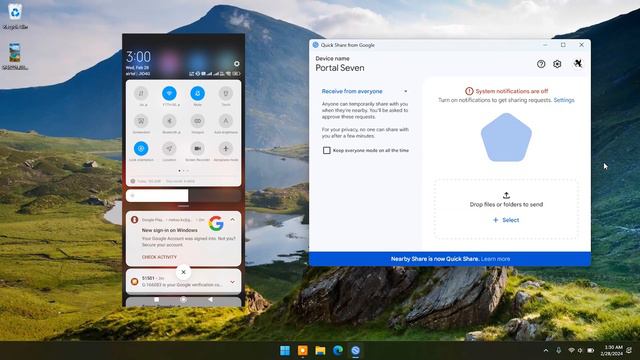
Task: Toggle Torch tile on phone panel
Action: [x=226, y=93]
